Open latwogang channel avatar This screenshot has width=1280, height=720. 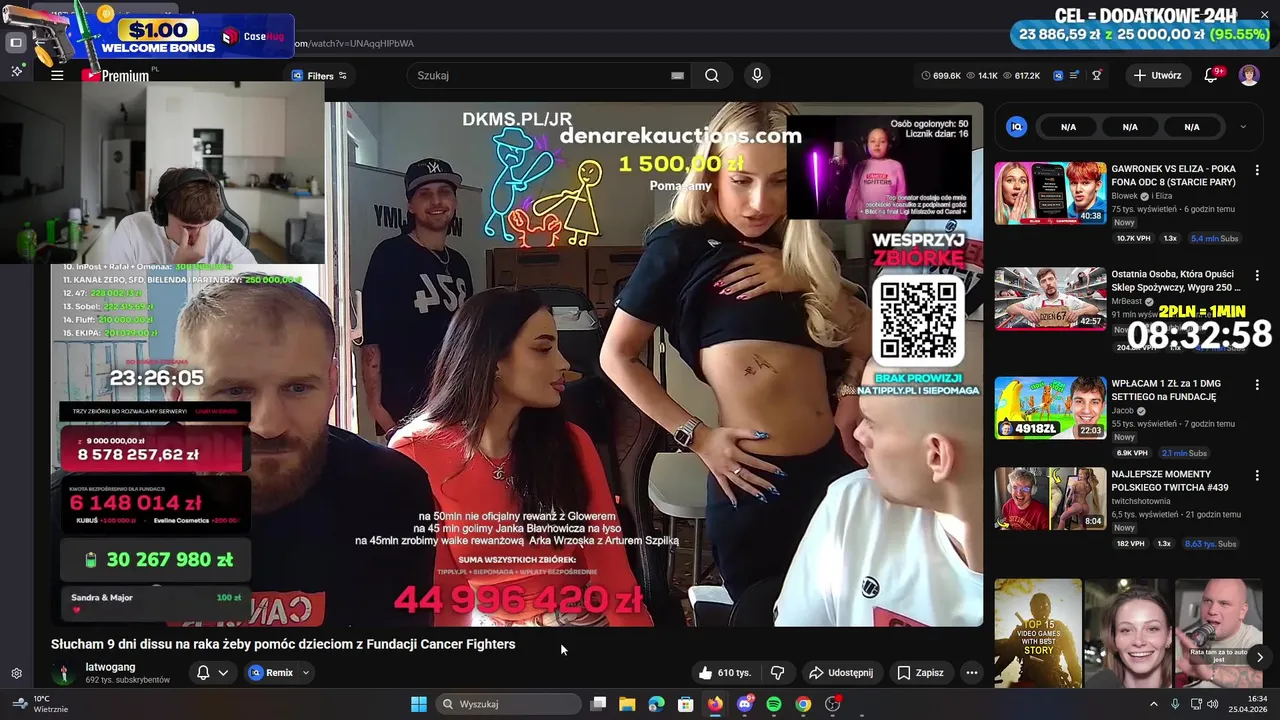[x=64, y=673]
